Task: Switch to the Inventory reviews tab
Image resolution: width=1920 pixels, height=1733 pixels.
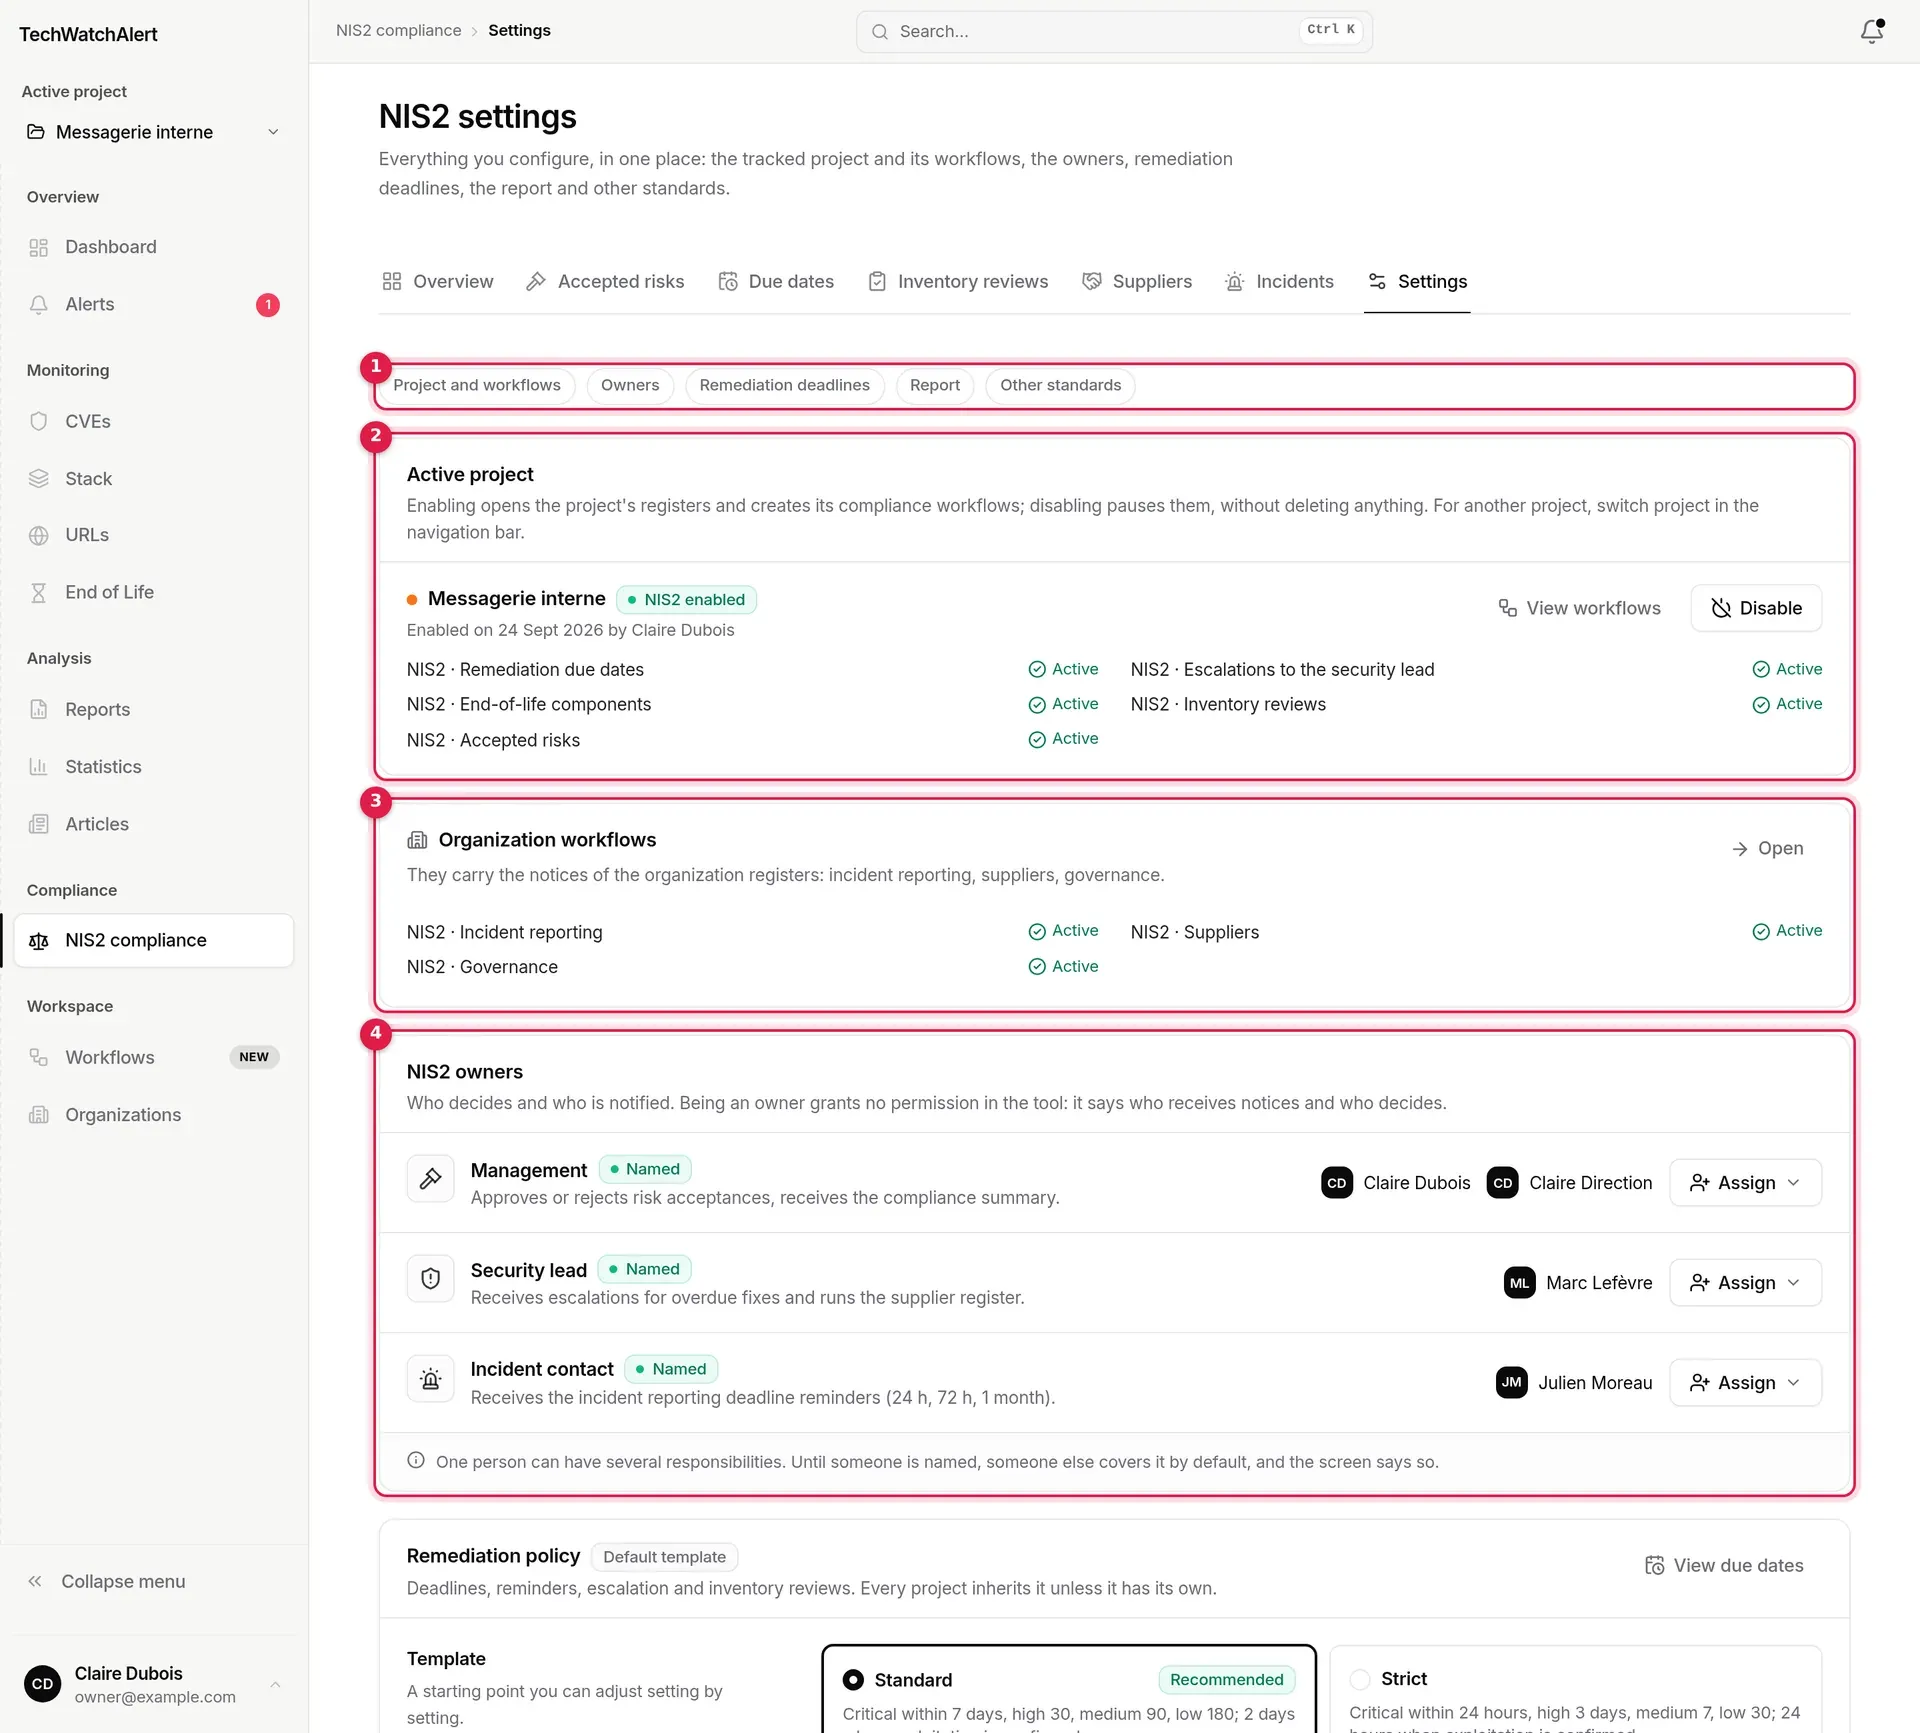Action: (959, 282)
